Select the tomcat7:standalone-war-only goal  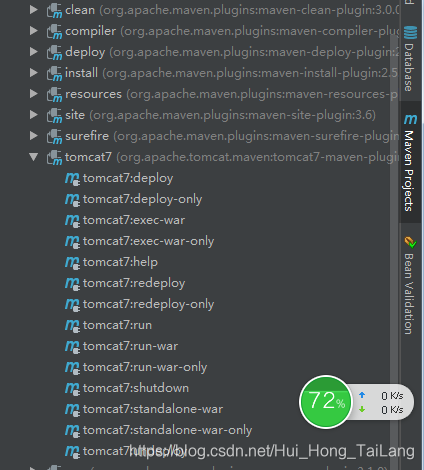(167, 430)
